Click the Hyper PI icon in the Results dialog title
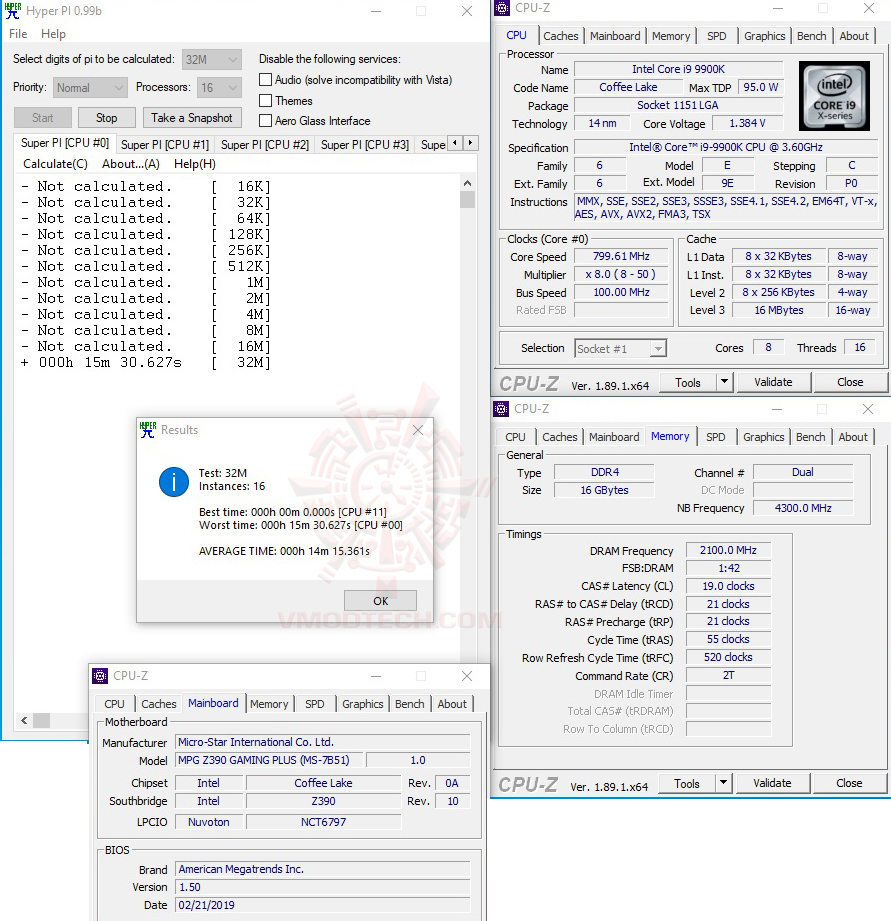This screenshot has height=921, width=891. (148, 430)
